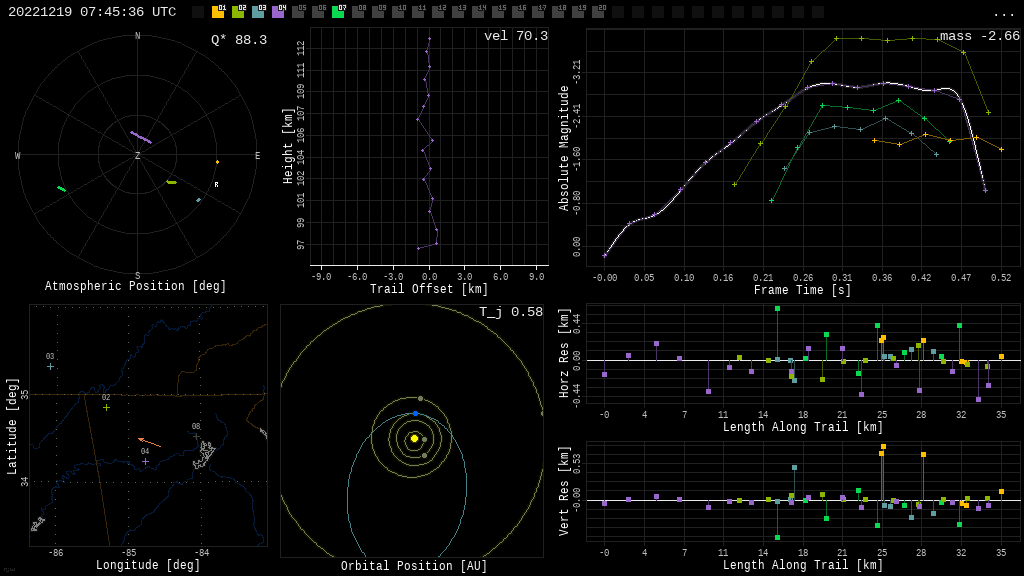Select station 02 cross on the map
Viewport: 1024px width, 576px height.
(x=106, y=407)
